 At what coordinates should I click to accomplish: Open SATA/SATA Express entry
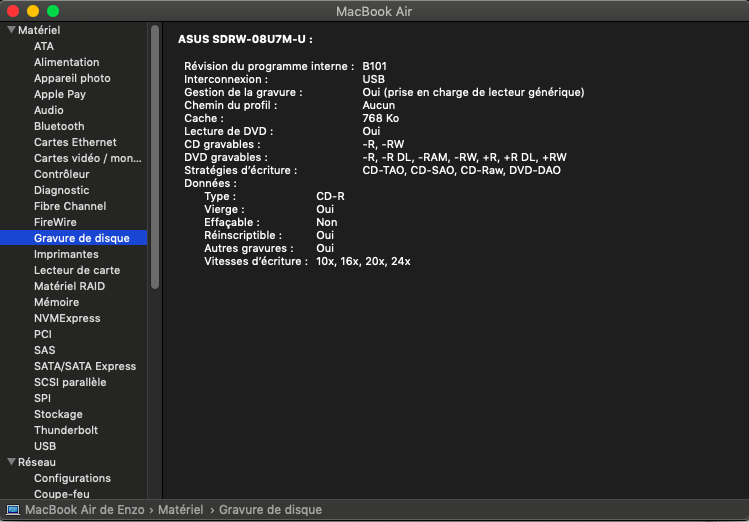(x=85, y=366)
